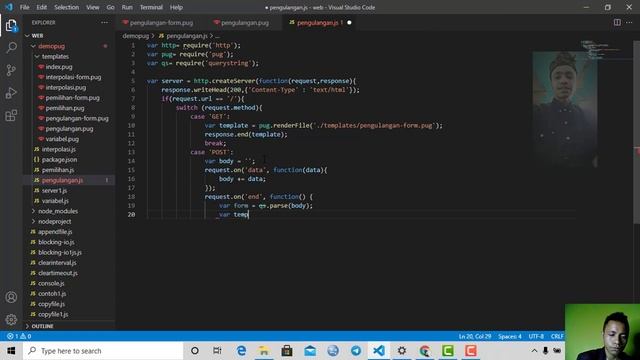This screenshot has height=360, width=640.
Task: Open Settings gear on taskbar
Action: pos(402,351)
